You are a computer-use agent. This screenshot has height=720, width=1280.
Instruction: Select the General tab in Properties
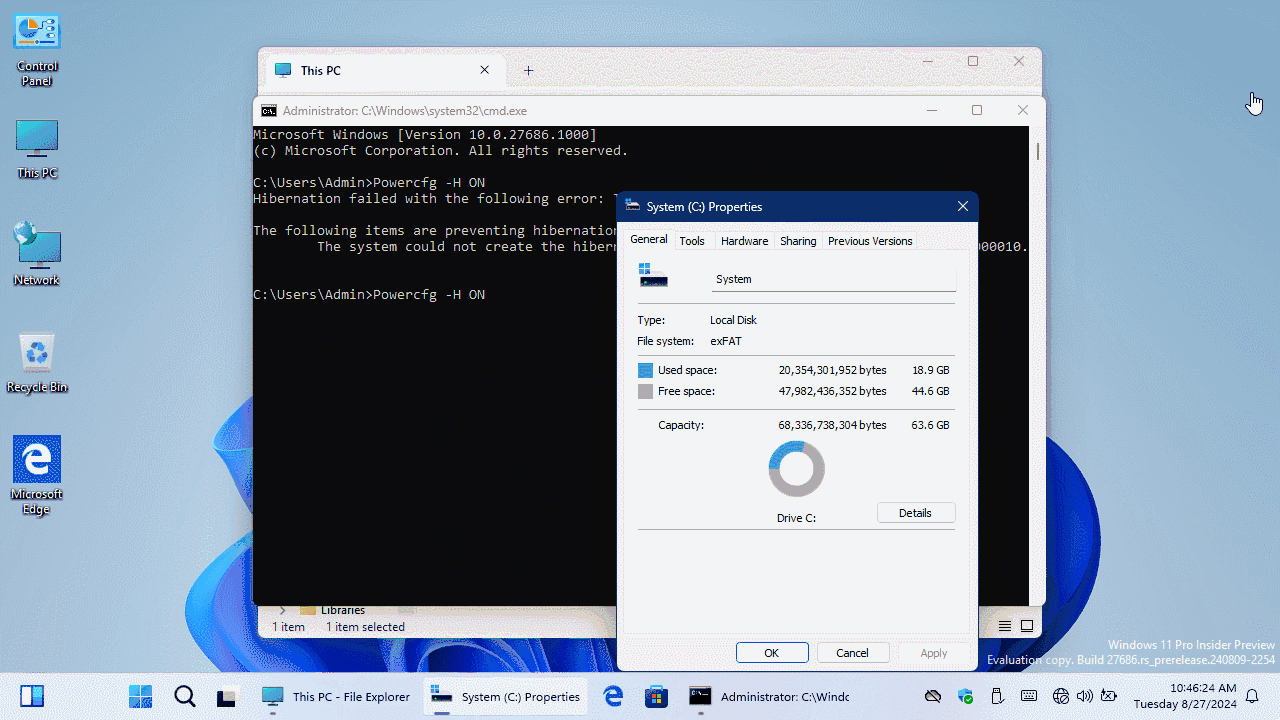tap(649, 240)
